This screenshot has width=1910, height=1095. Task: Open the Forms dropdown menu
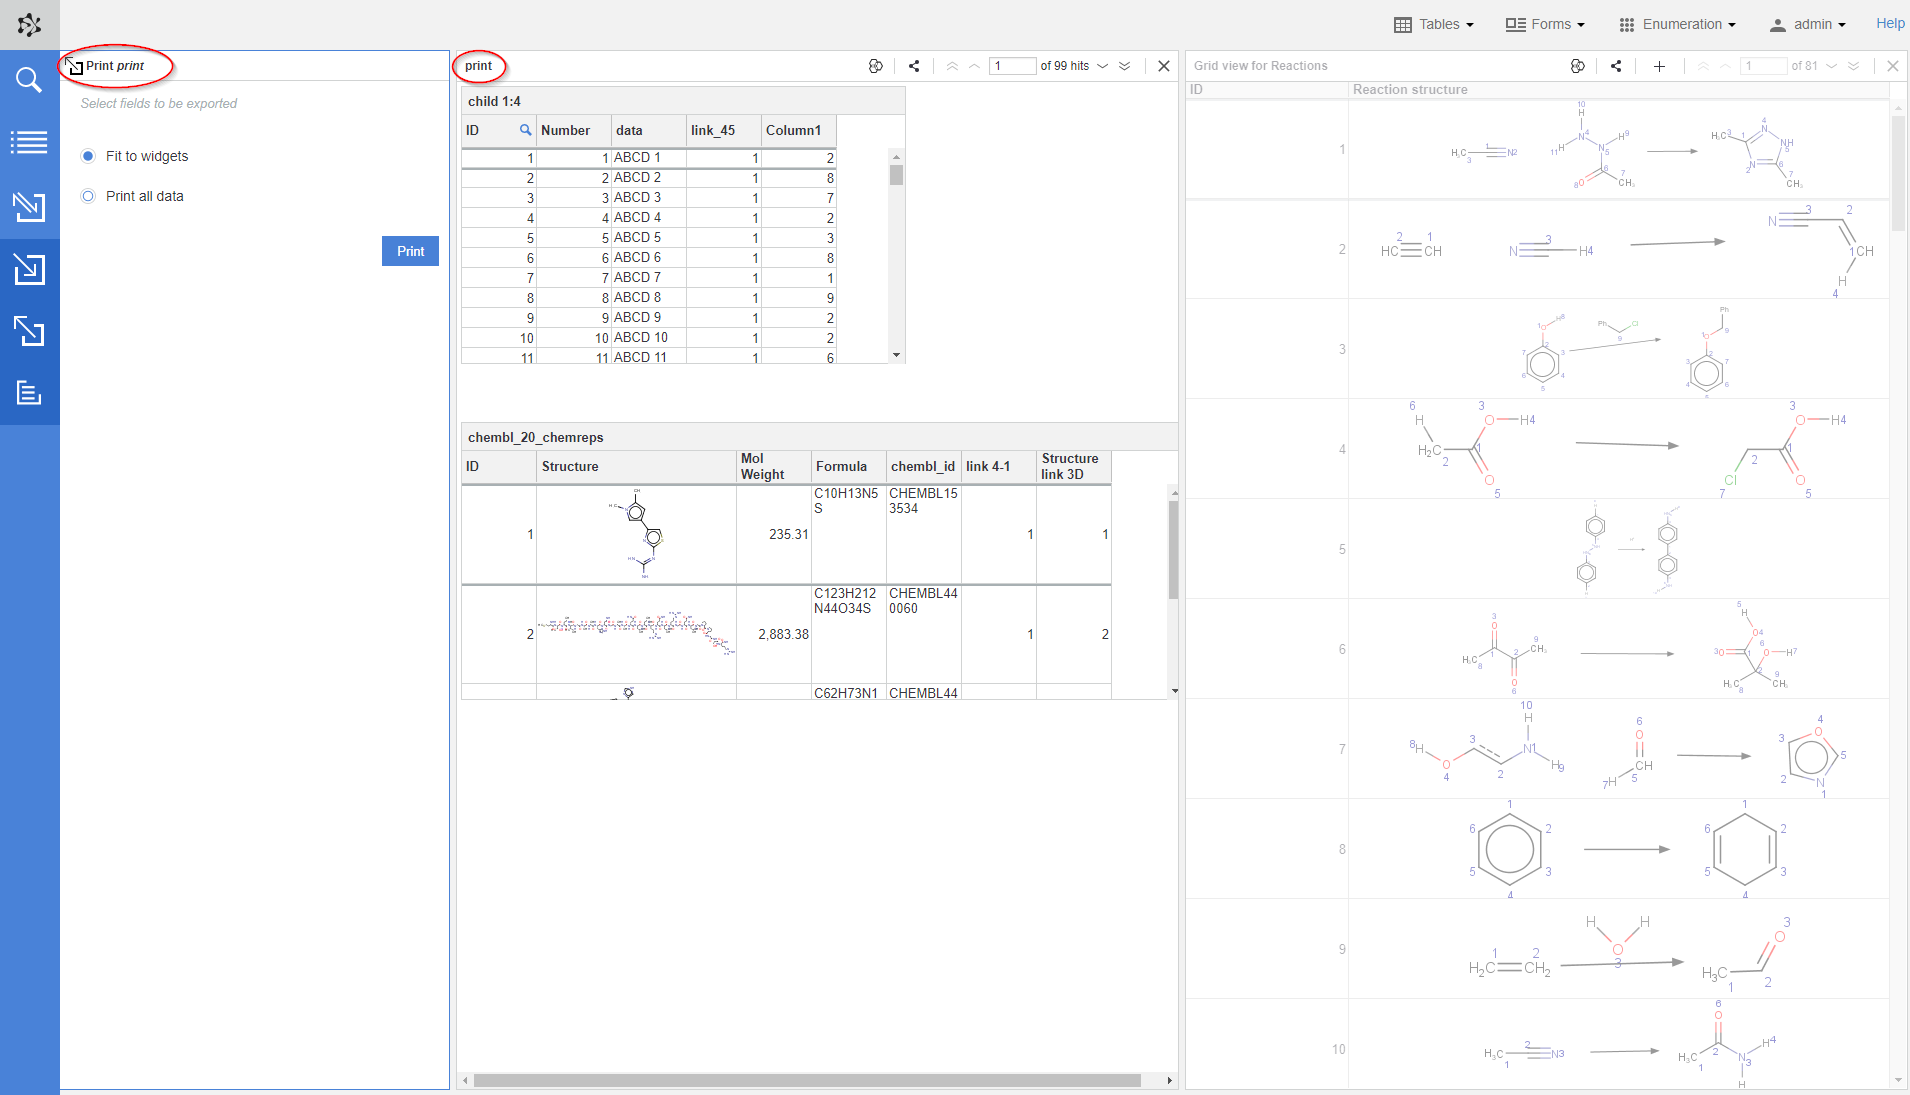point(1545,24)
